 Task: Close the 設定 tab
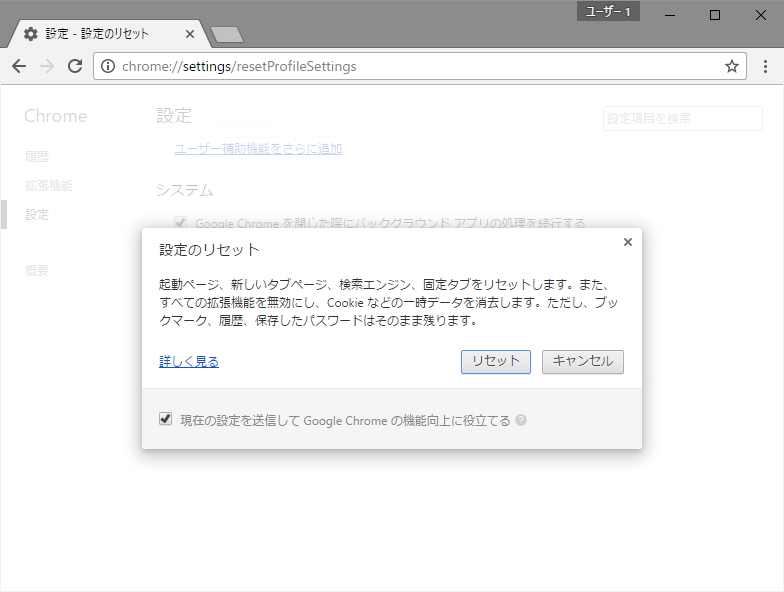coord(190,34)
